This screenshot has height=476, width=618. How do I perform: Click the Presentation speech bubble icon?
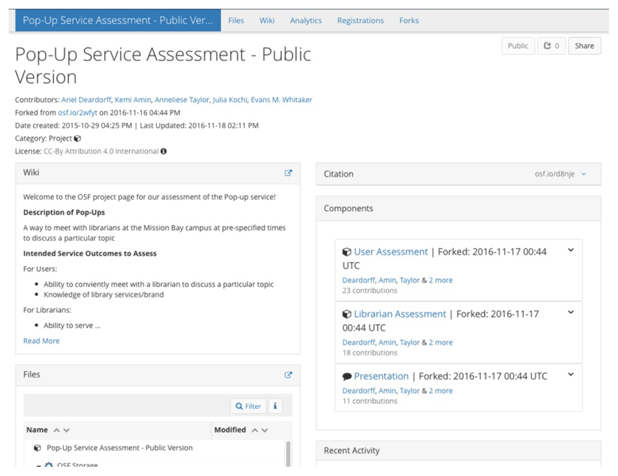(x=347, y=376)
